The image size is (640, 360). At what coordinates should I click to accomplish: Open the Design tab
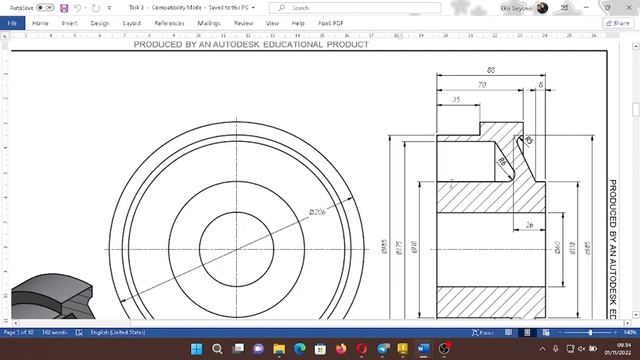click(x=100, y=23)
